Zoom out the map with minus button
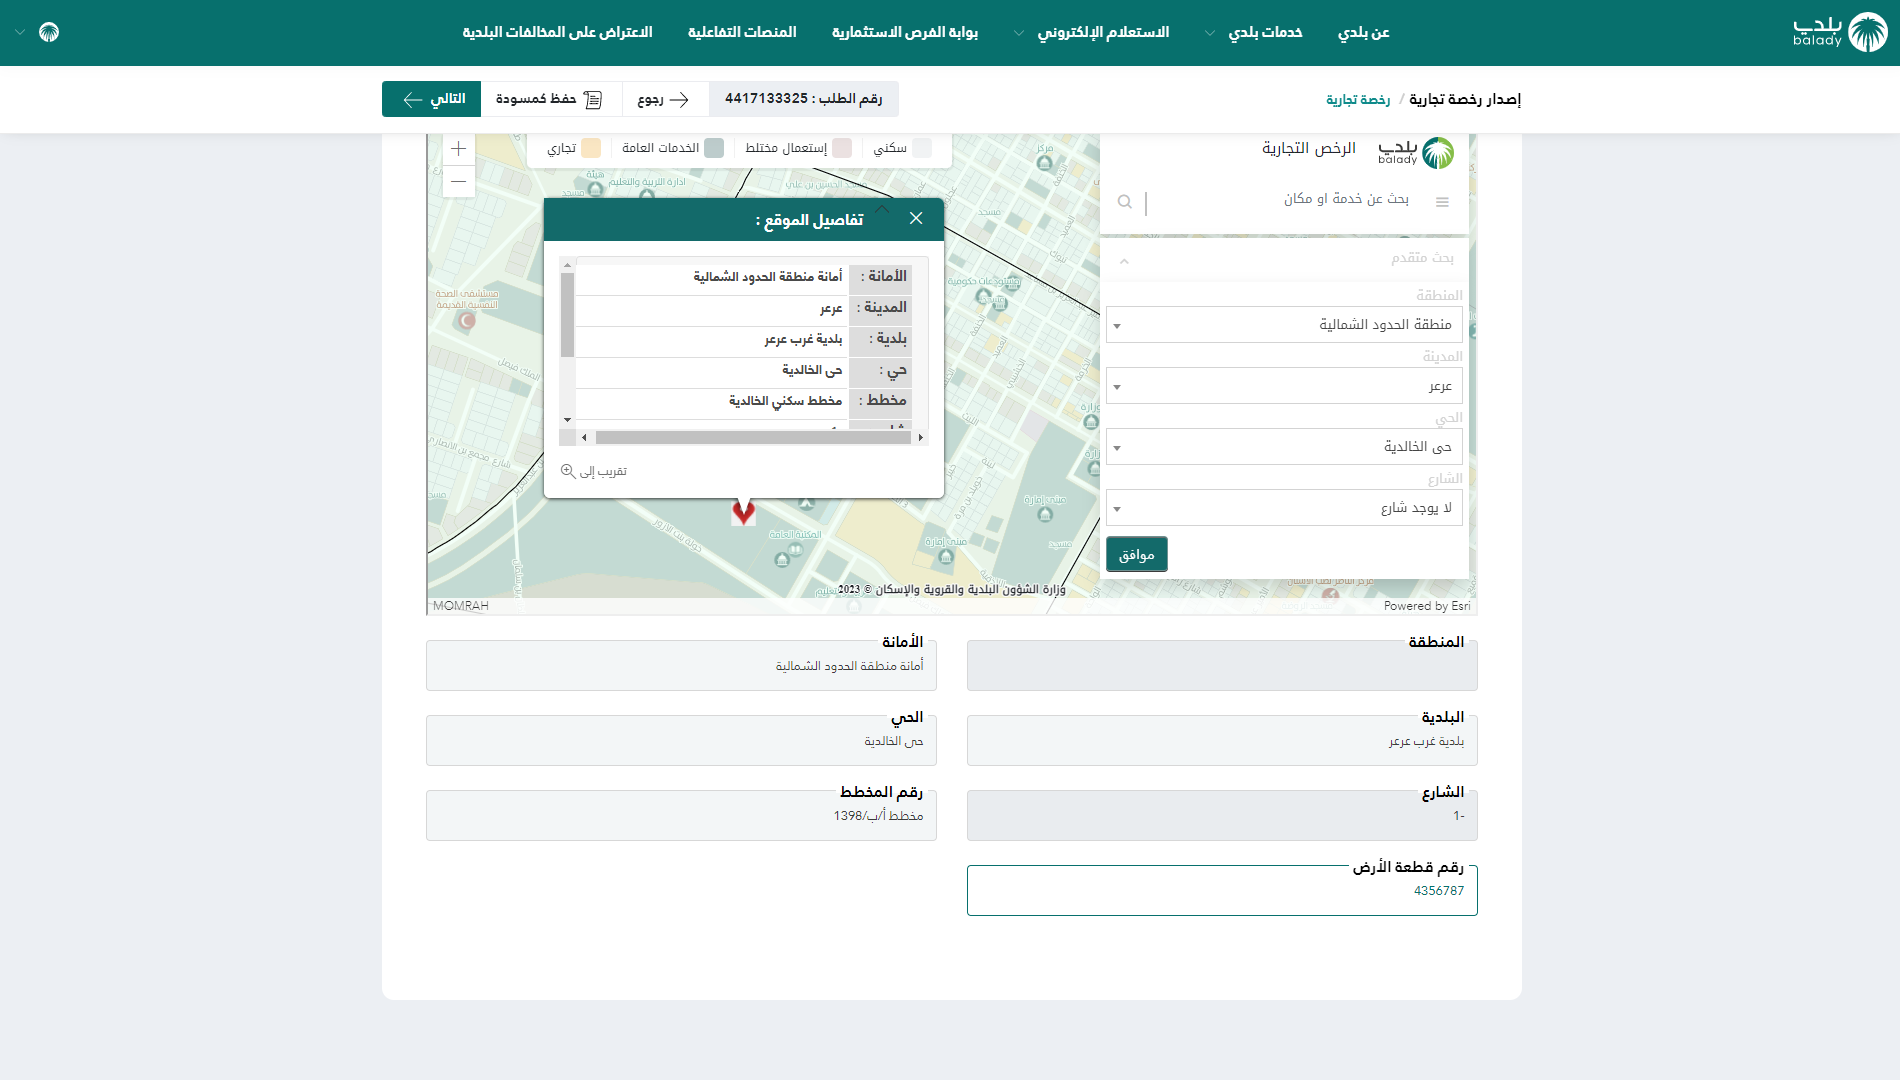The width and height of the screenshot is (1900, 1080). [x=458, y=181]
